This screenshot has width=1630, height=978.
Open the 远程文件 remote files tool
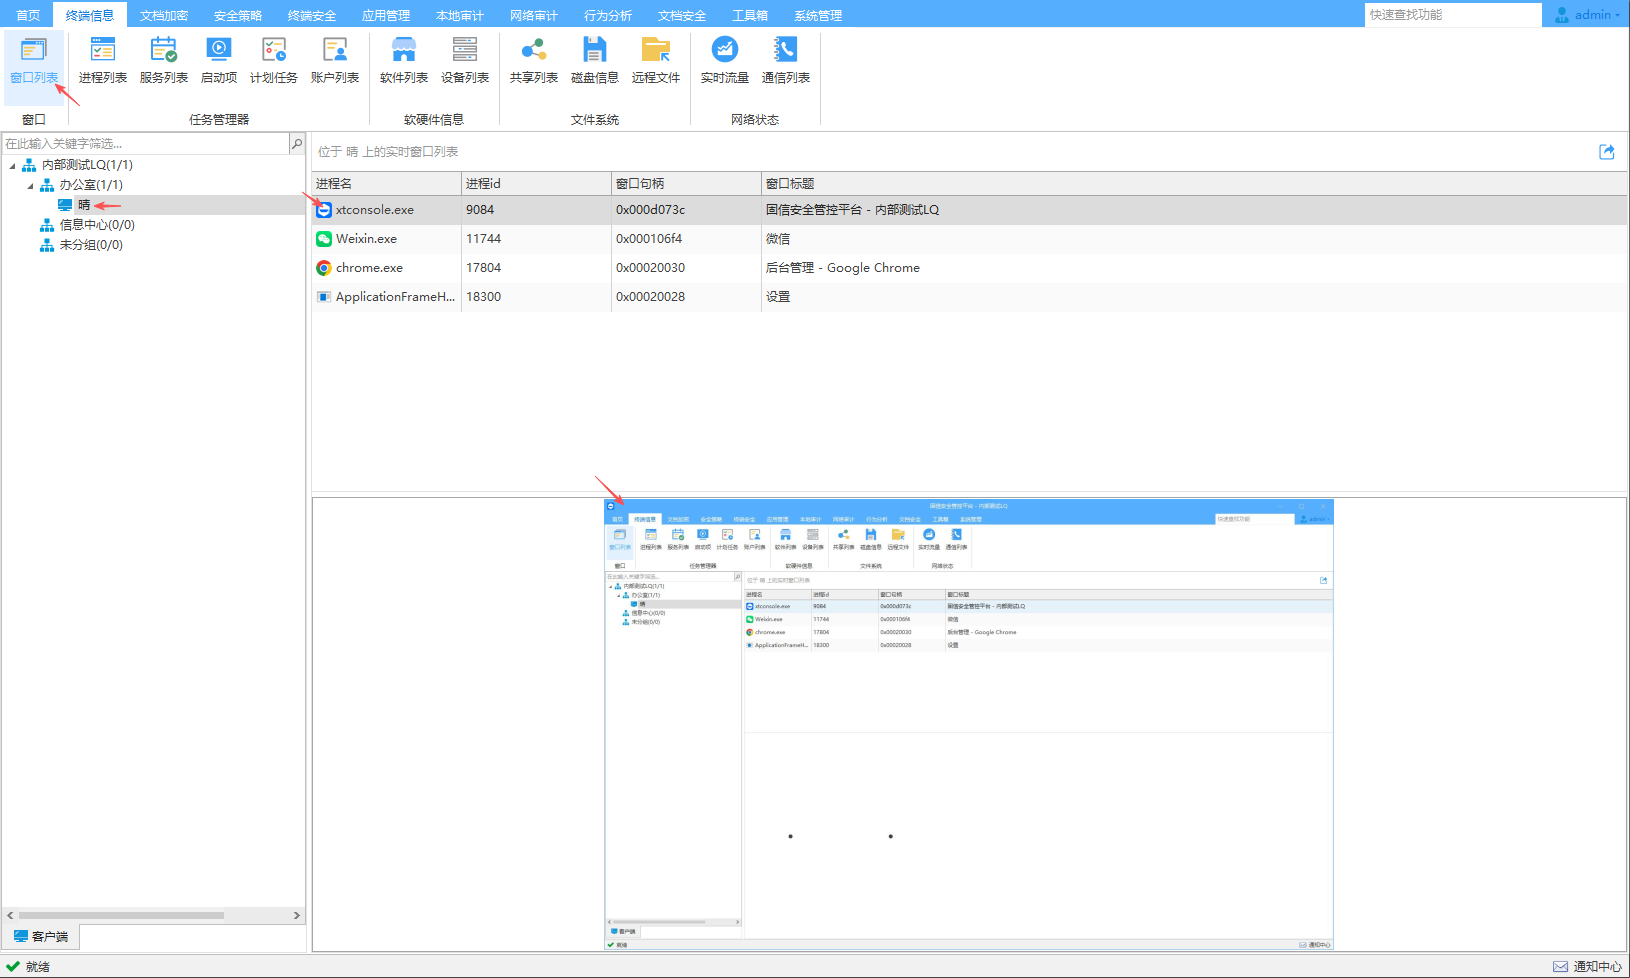(x=656, y=60)
